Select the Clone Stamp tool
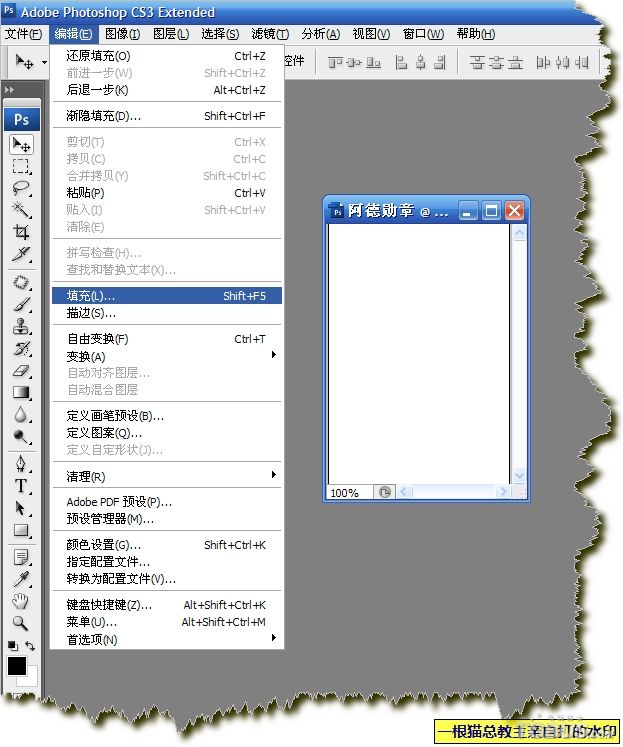The height and width of the screenshot is (747, 623). [x=21, y=326]
